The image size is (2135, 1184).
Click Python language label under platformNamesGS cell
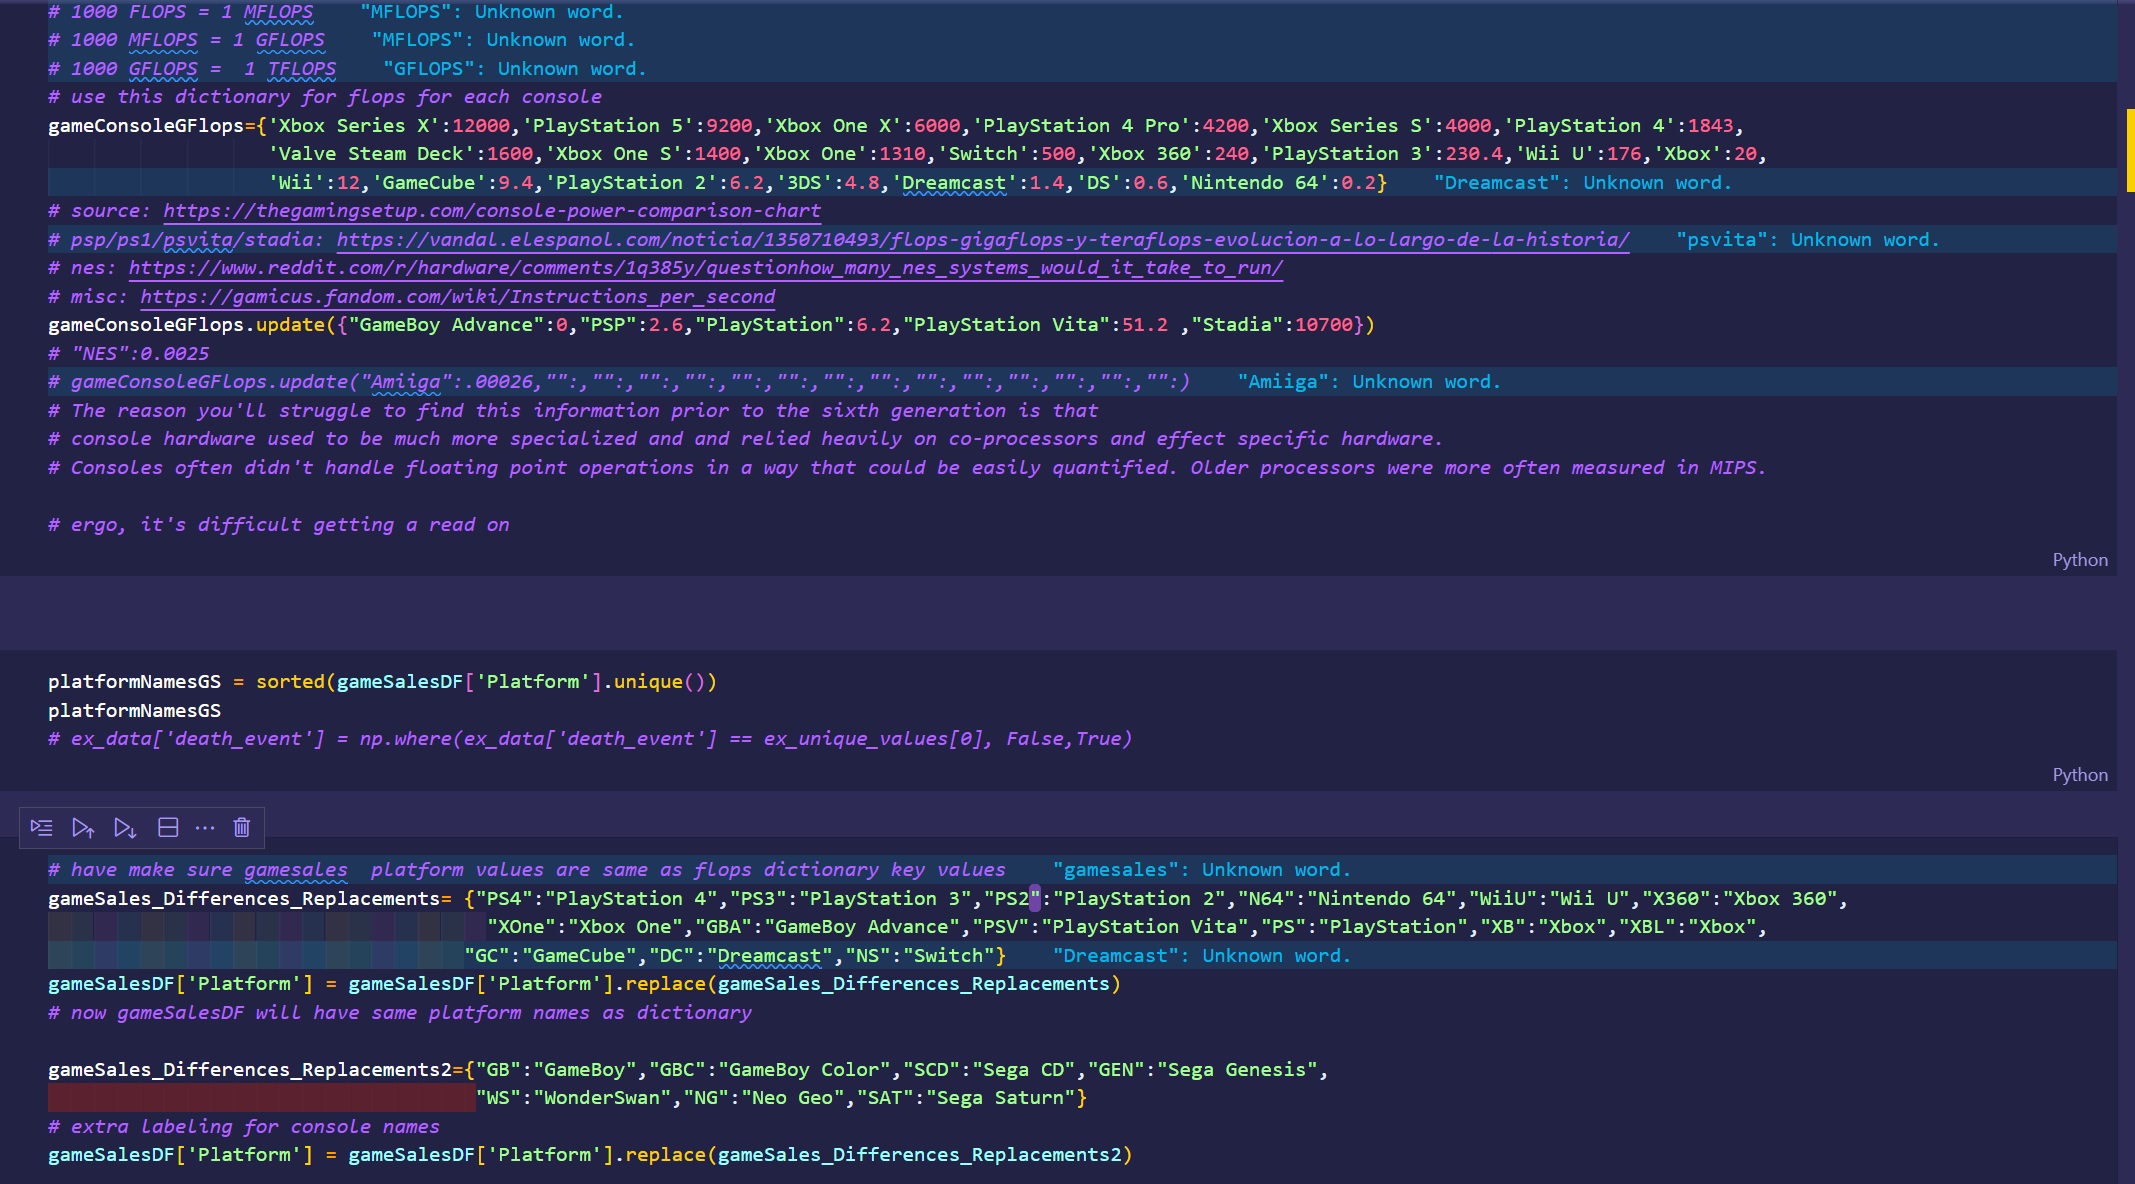[x=2080, y=775]
